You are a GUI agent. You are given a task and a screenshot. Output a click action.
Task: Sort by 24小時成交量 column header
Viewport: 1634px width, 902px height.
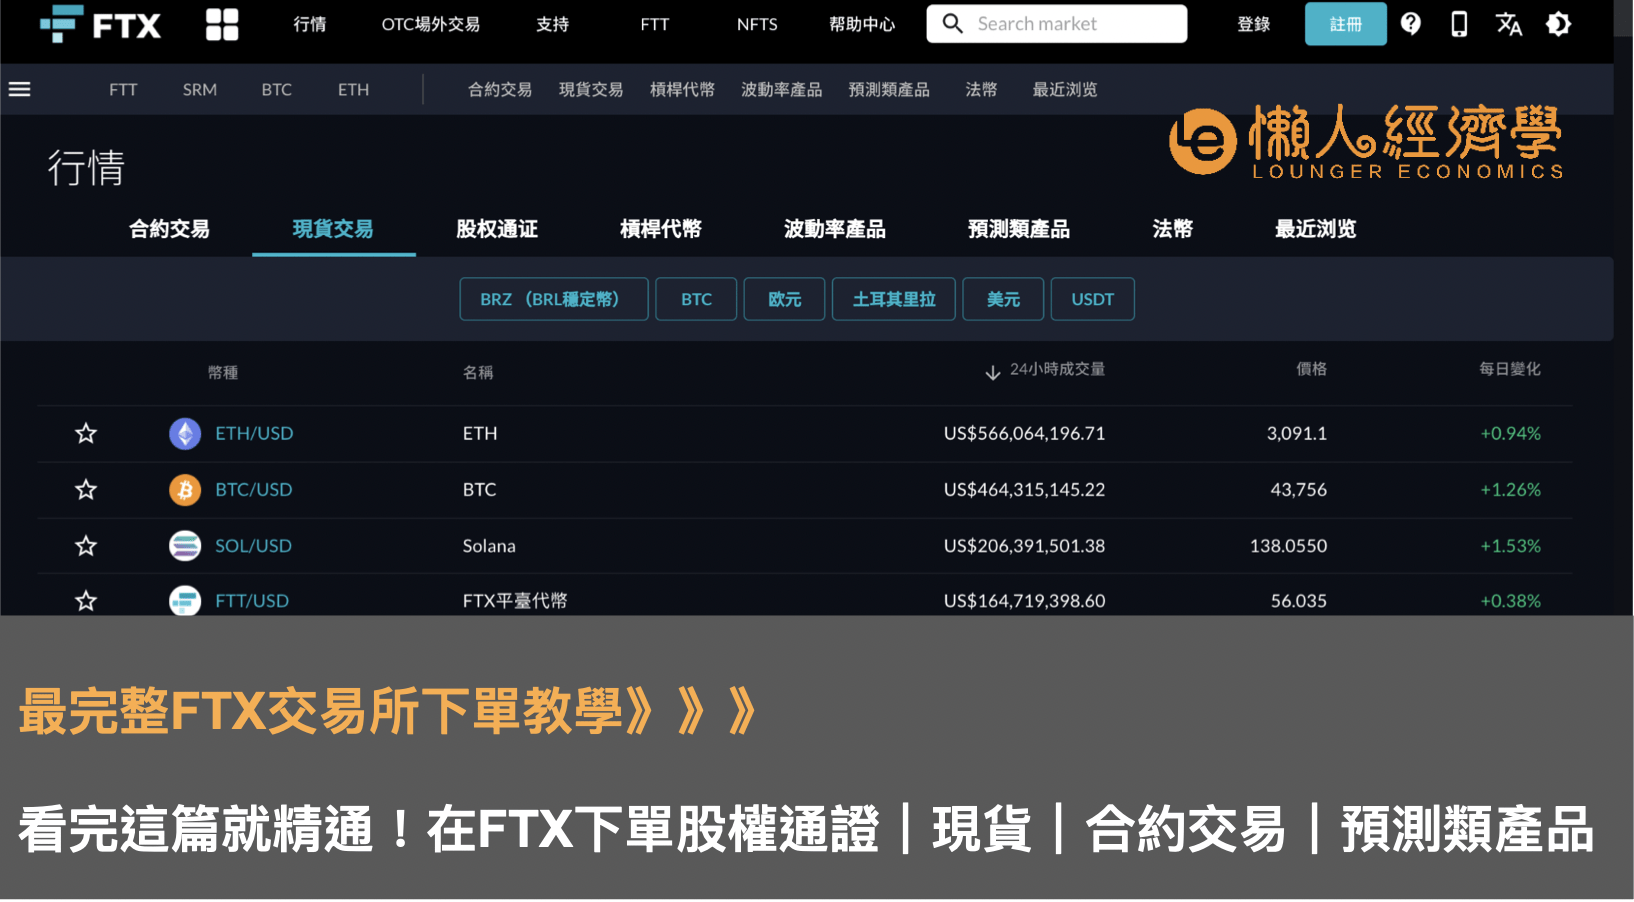(x=1057, y=369)
